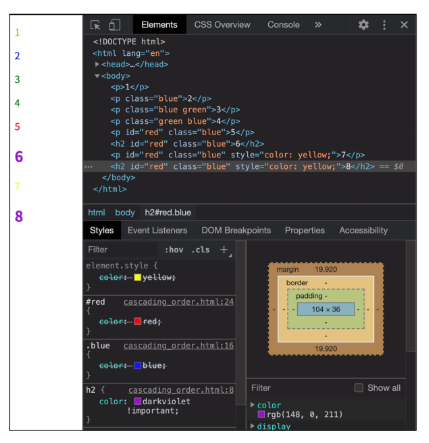Open the darkviolet color swatch picker

[x=138, y=401]
